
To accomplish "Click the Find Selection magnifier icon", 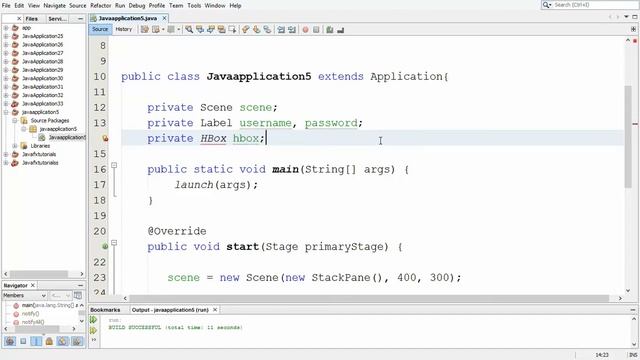I will pos(189,29).
